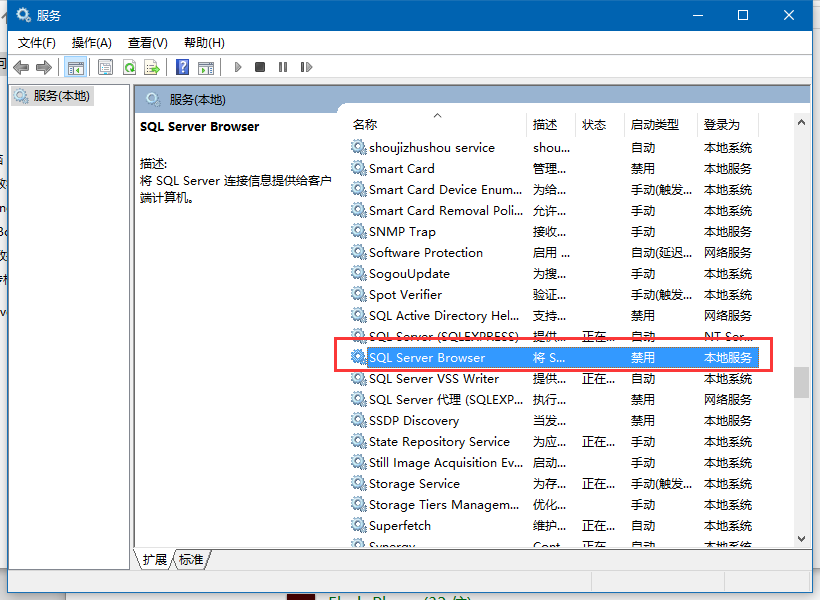Select the SogouUpdate service
Viewport: 820px width, 600px height.
click(554, 274)
